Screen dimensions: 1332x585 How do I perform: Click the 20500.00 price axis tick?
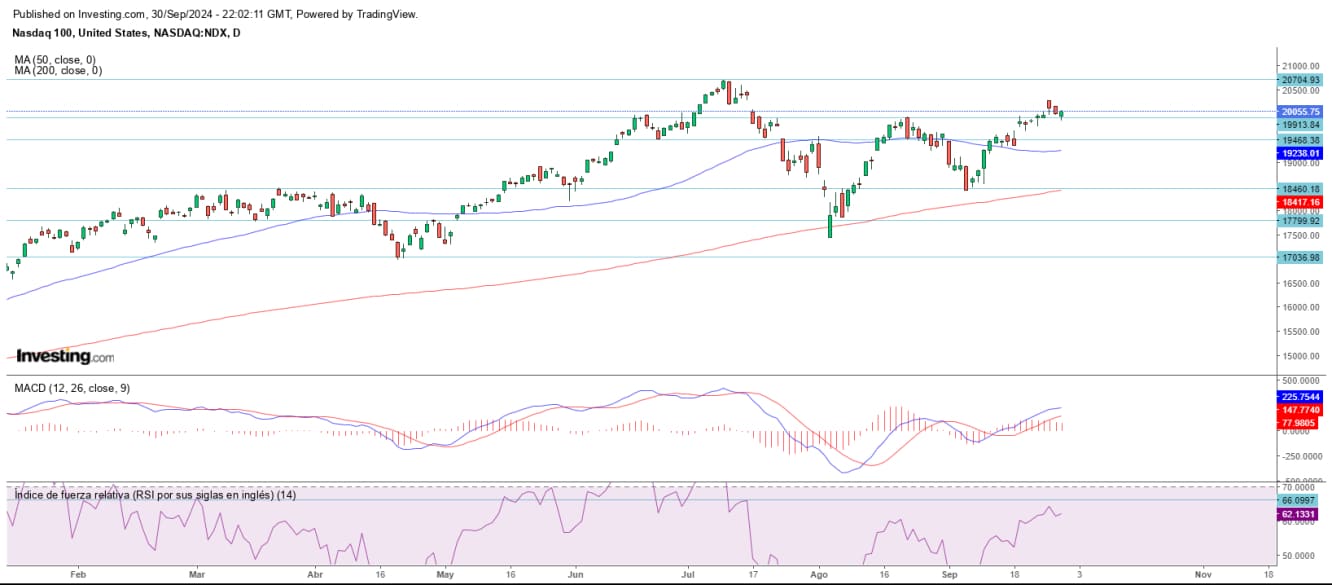coord(1300,90)
